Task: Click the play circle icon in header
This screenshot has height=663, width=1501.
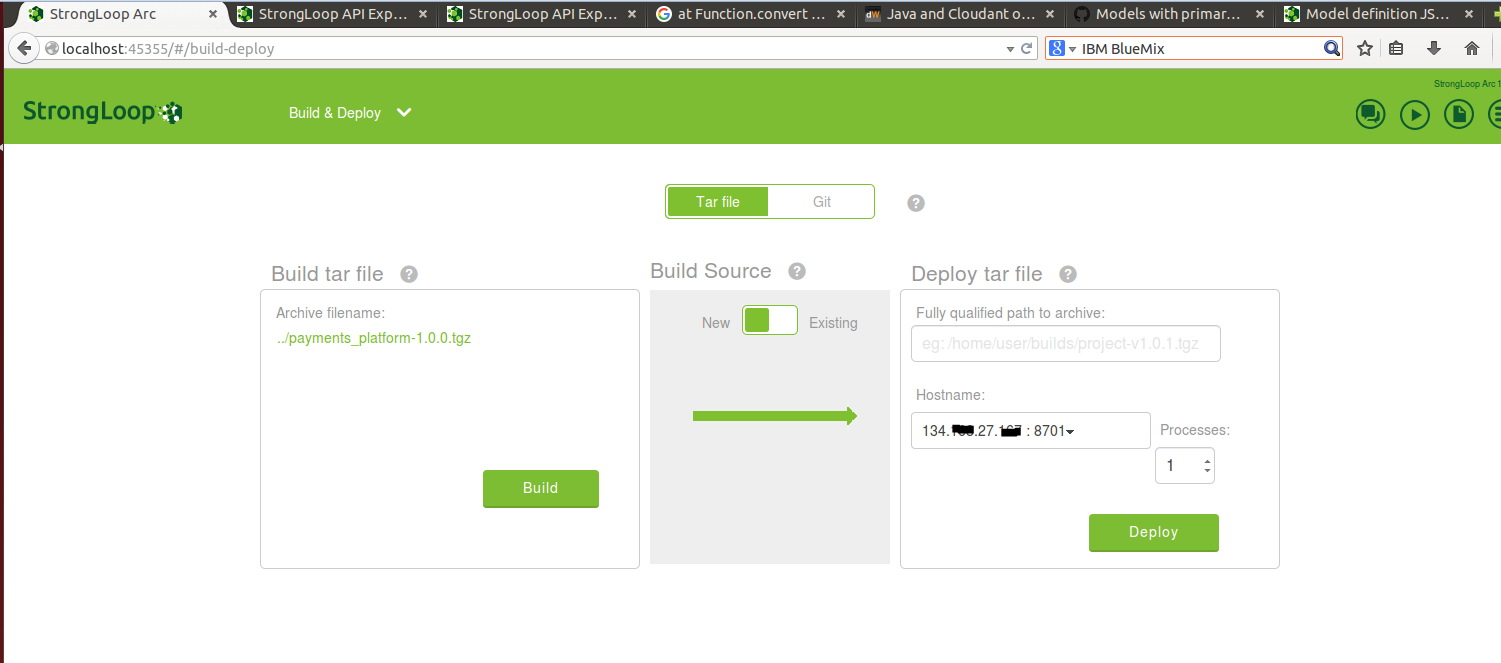Action: click(x=1415, y=114)
